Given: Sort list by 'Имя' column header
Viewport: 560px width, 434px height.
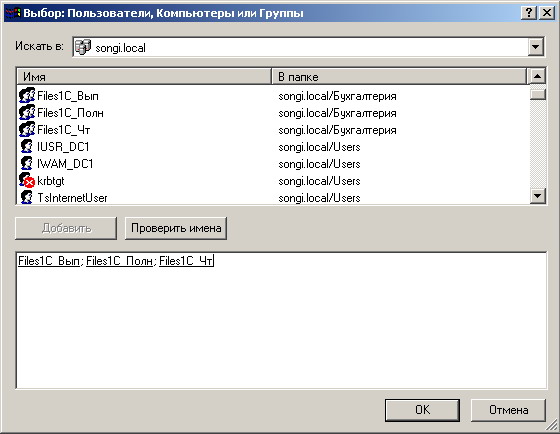Looking at the screenshot, I should click(x=144, y=76).
